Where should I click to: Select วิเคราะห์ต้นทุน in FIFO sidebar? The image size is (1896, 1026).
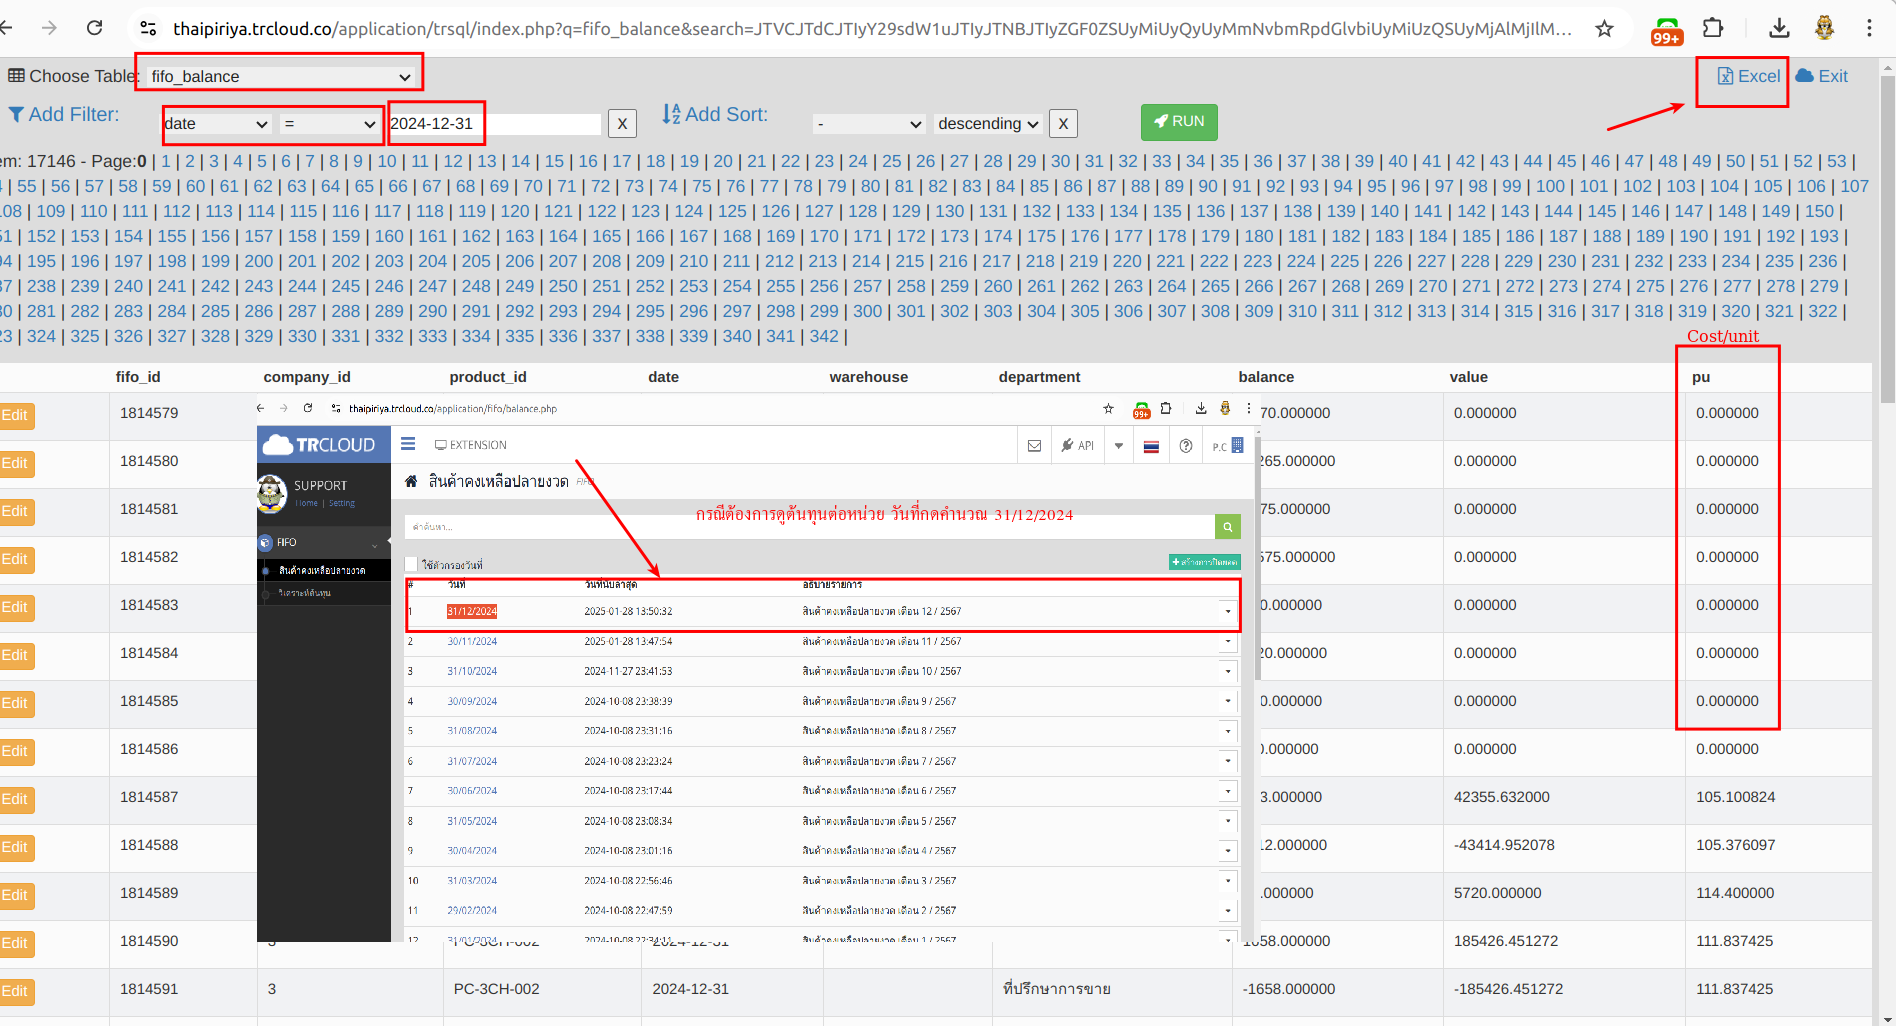[x=305, y=593]
